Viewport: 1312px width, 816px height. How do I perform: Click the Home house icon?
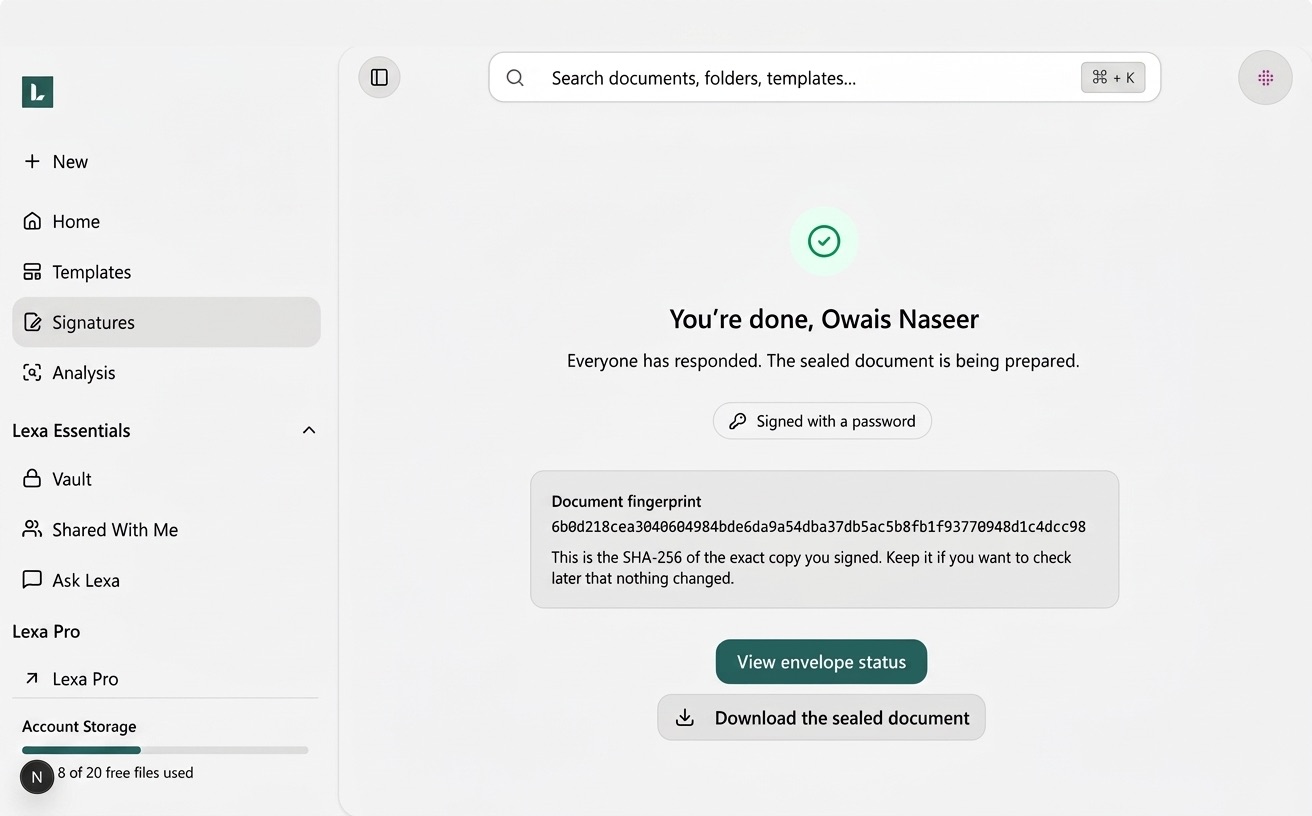coord(32,221)
